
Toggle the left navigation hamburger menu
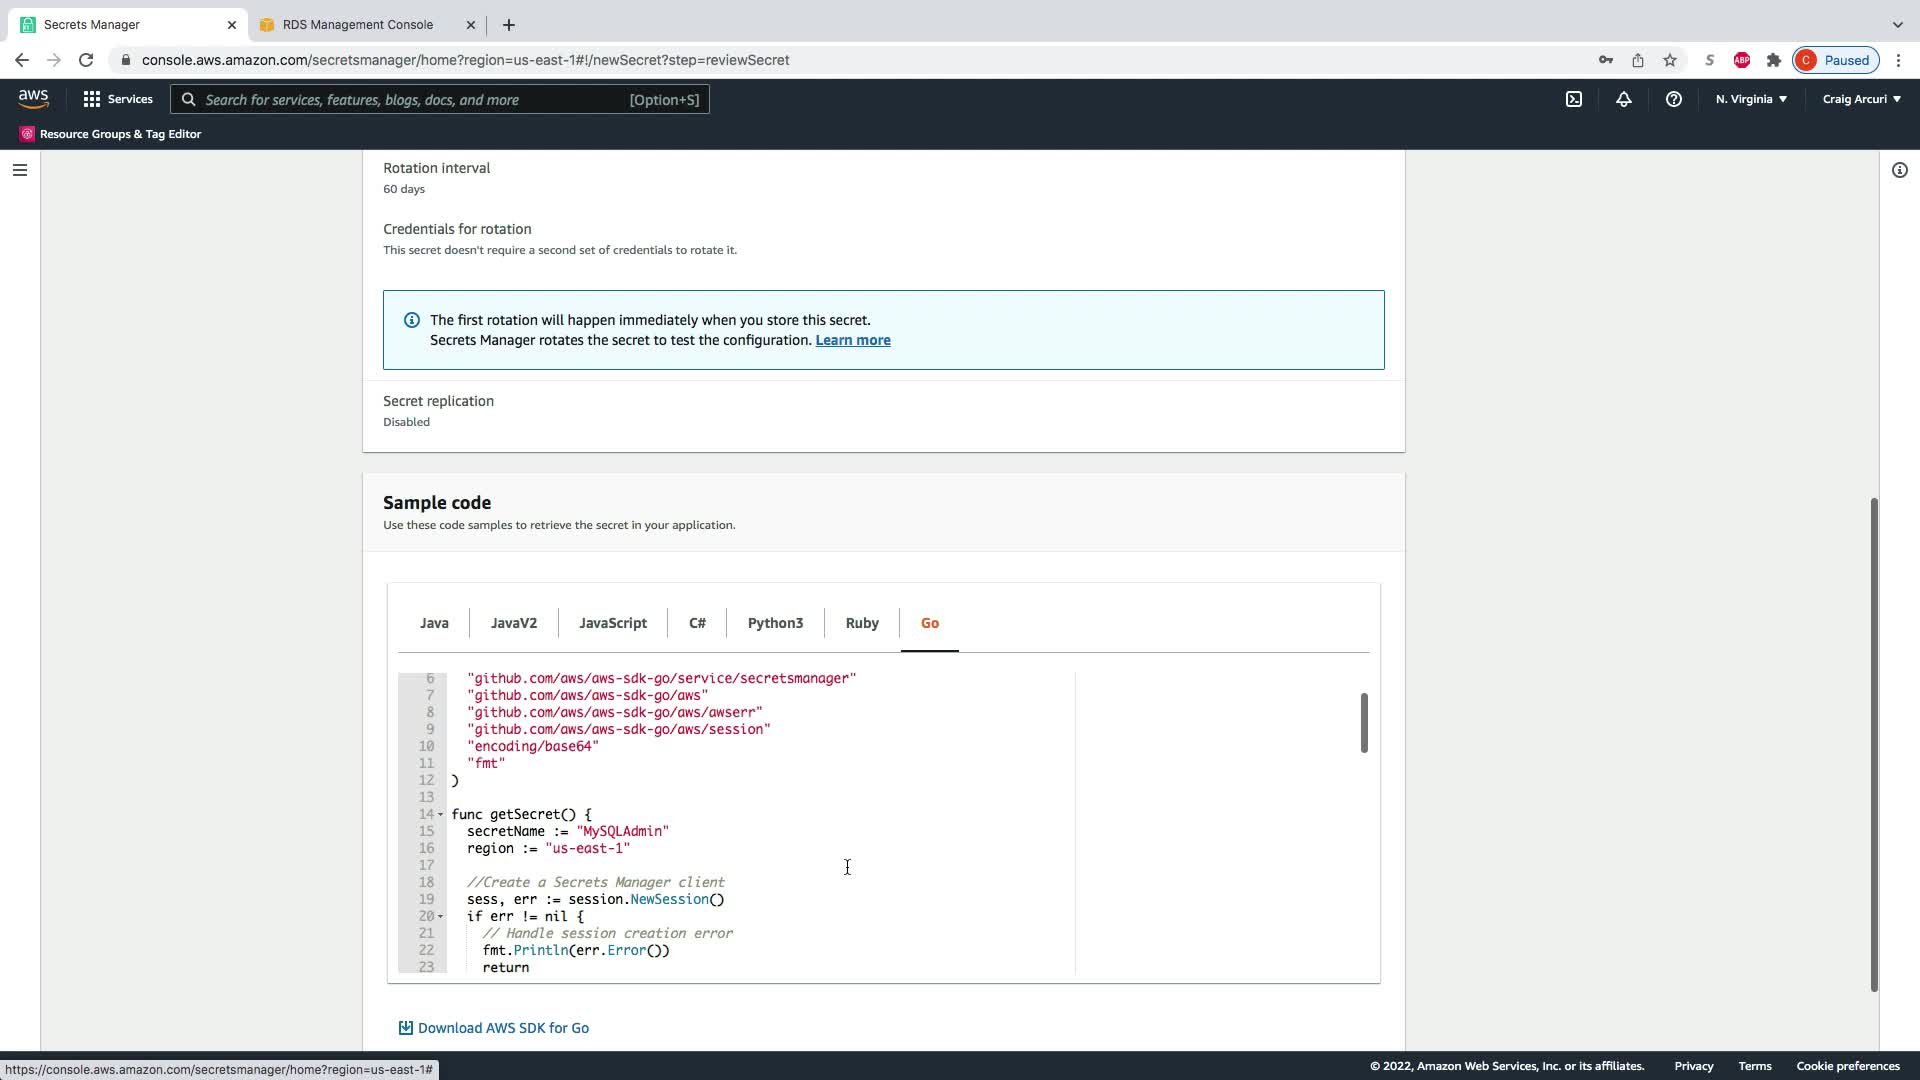point(19,170)
